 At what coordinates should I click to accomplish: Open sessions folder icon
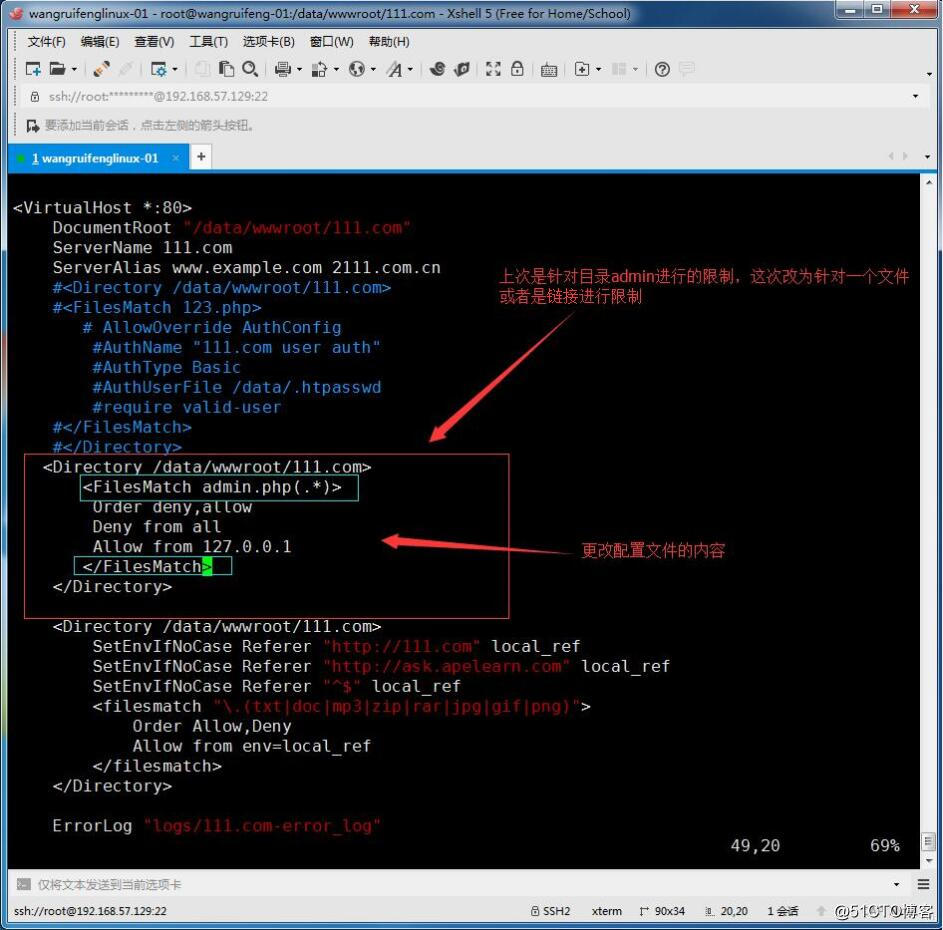point(57,69)
